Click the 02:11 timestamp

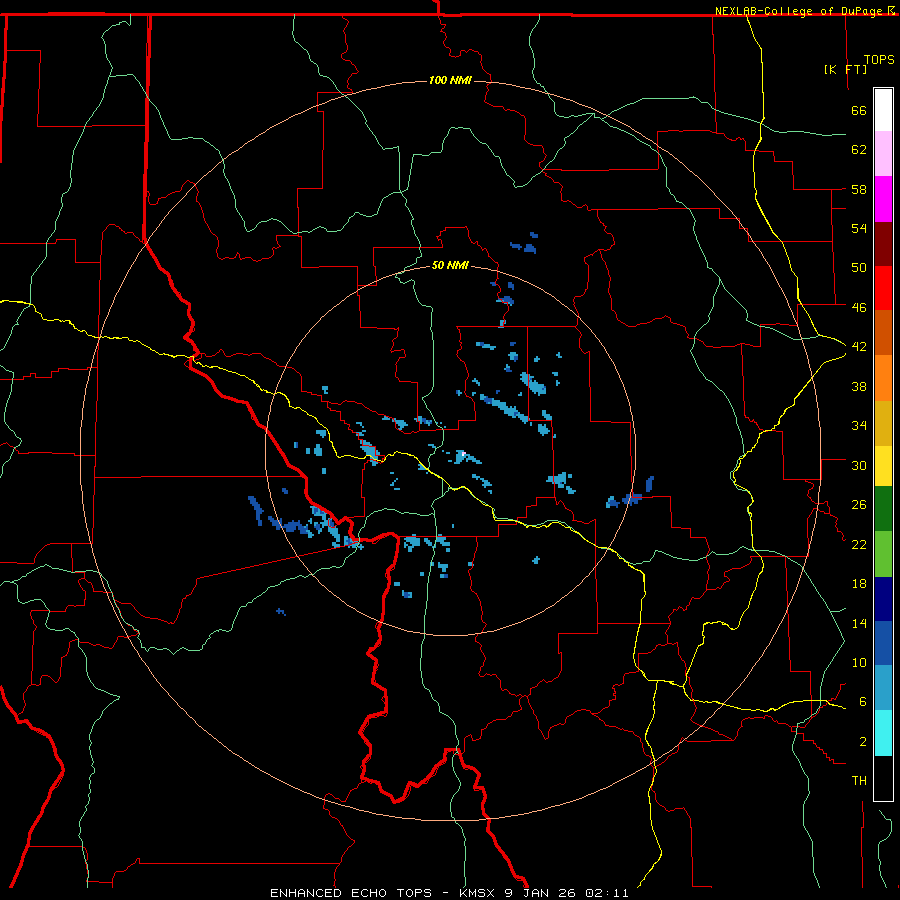[607, 893]
